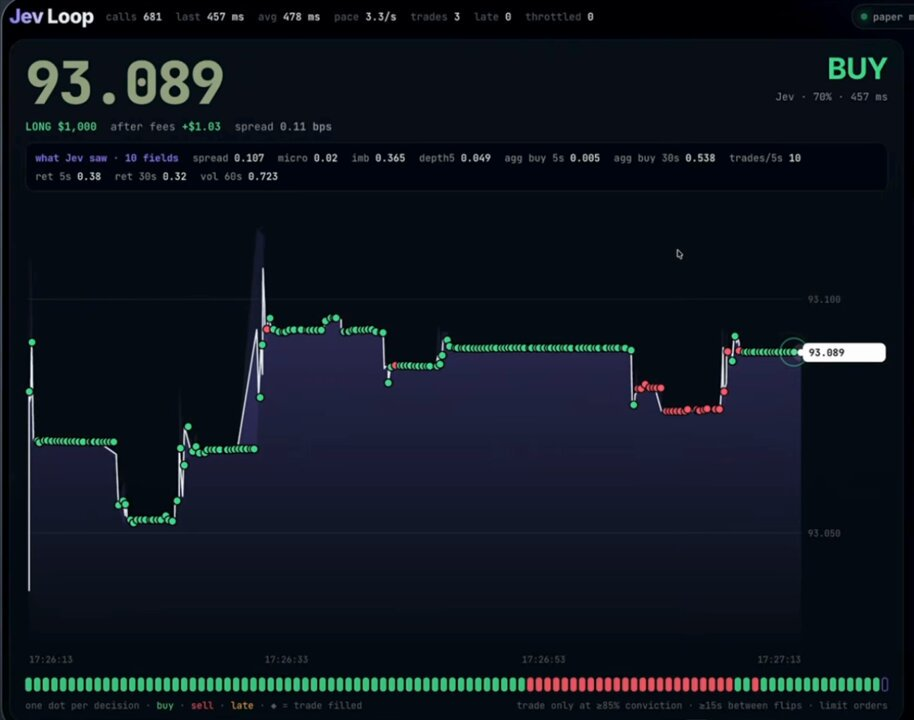914x720 pixels.
Task: Click the pace 3.3/s stat
Action: pos(365,17)
